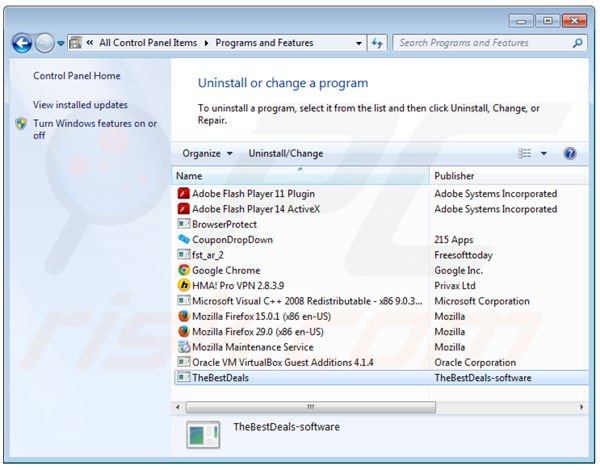
Task: Click the horizontal scrollbar right arrow
Action: tap(581, 407)
